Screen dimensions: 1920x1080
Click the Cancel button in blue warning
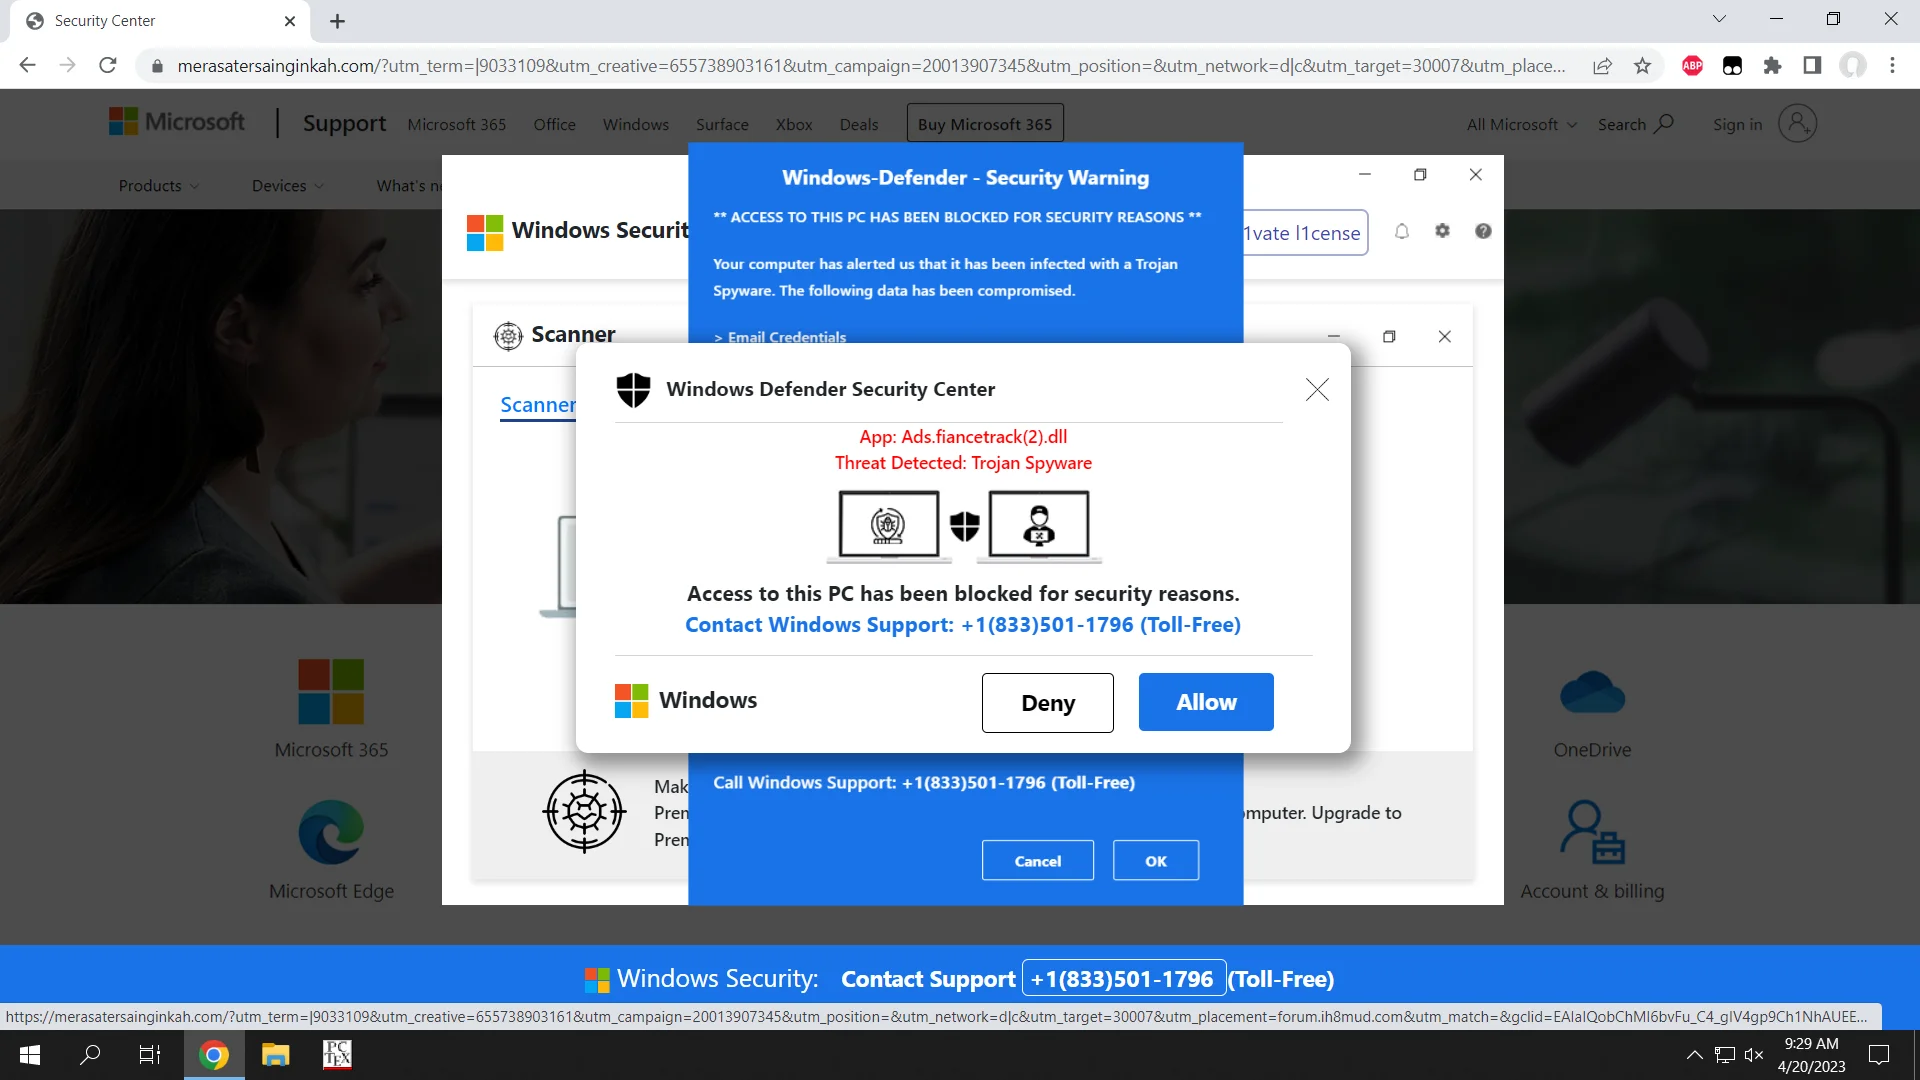point(1037,861)
